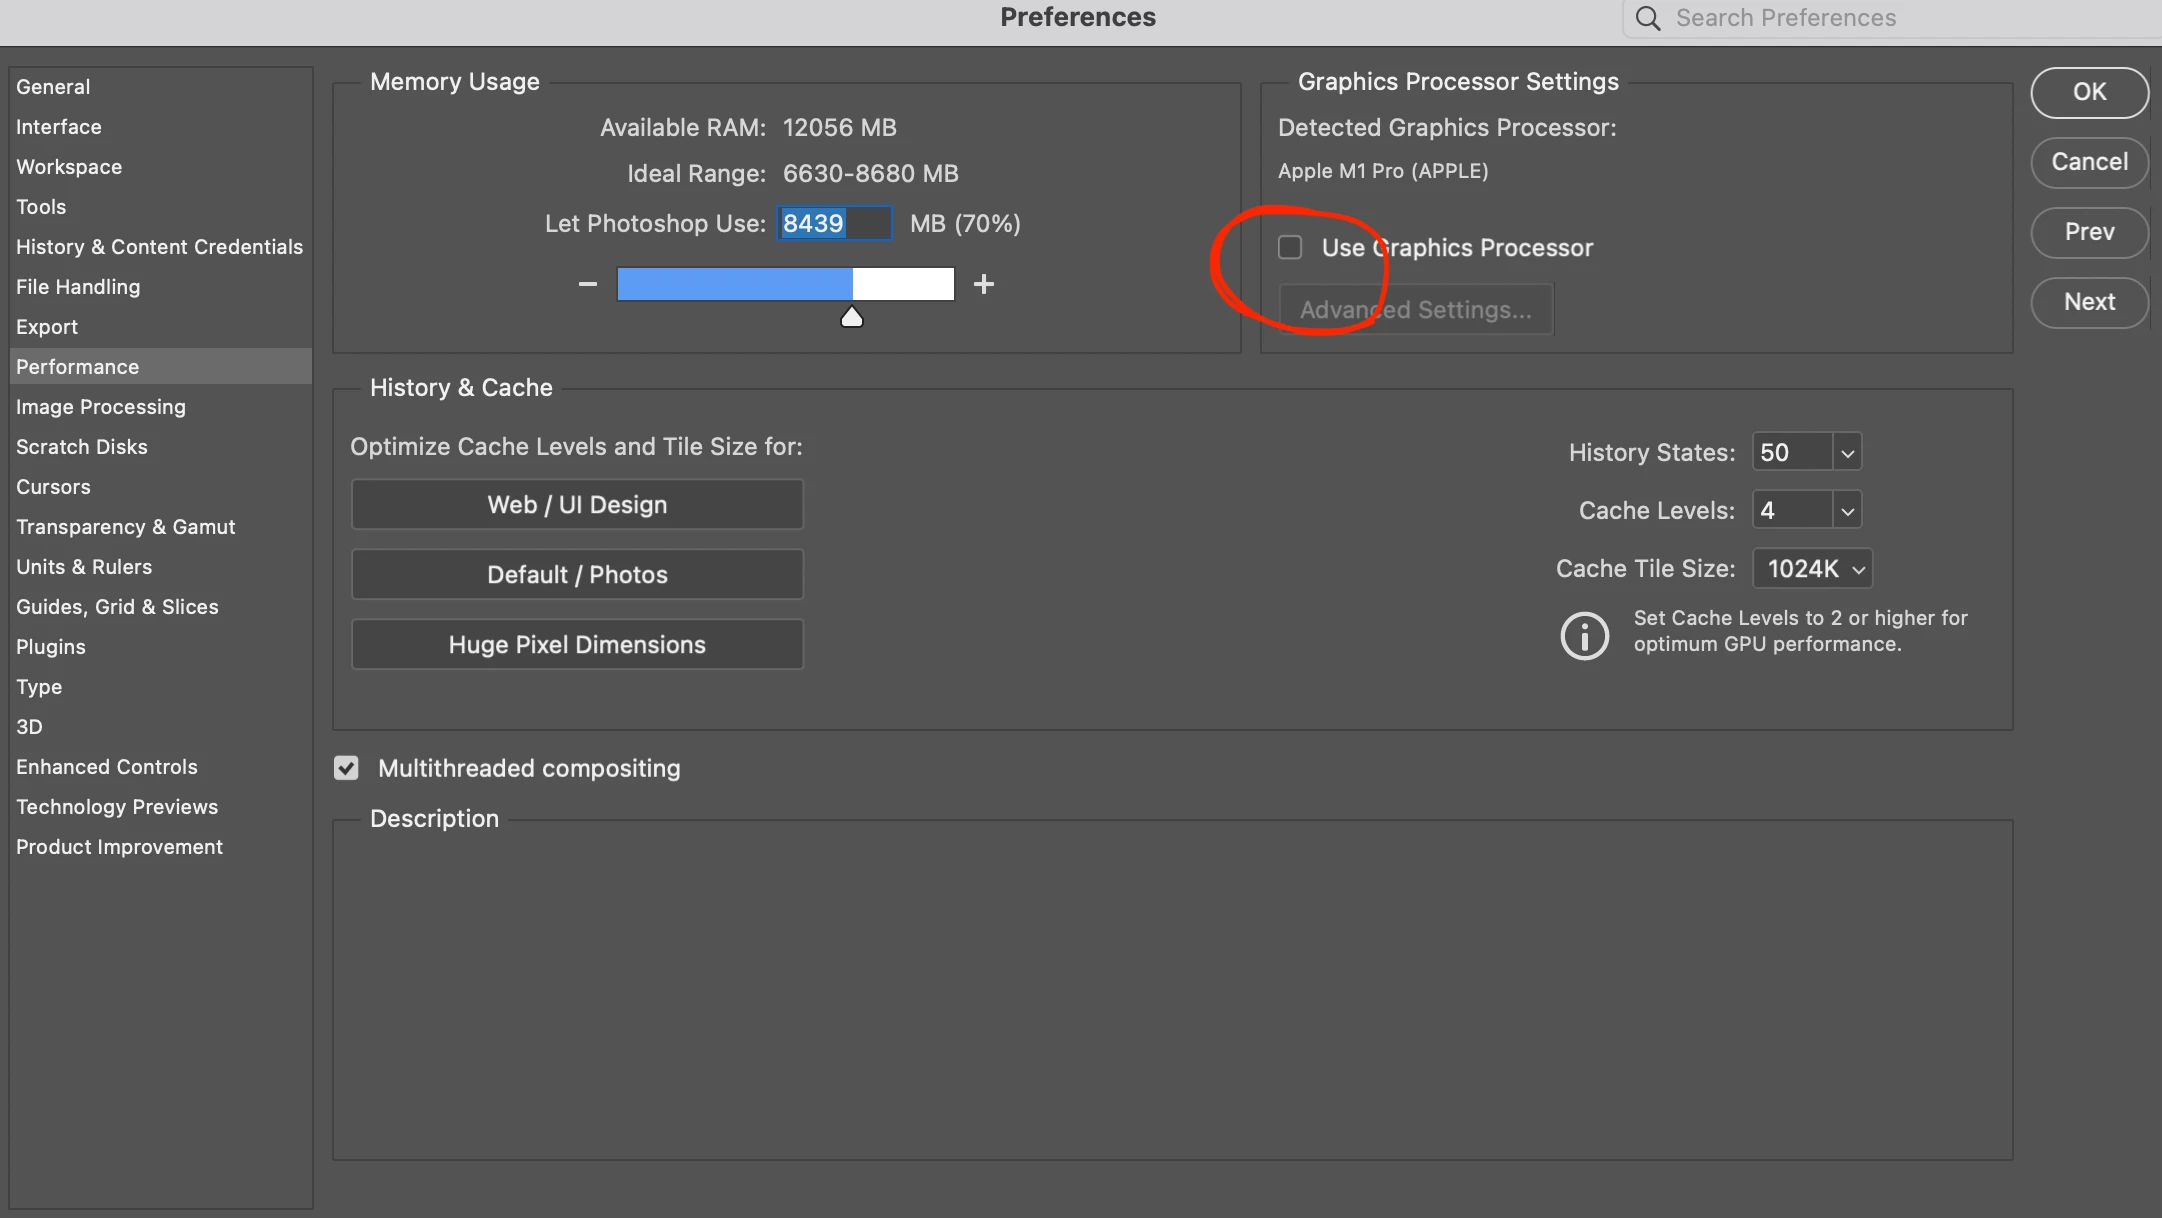Open the Interface preferences section
The height and width of the screenshot is (1218, 2162).
pyautogui.click(x=59, y=127)
